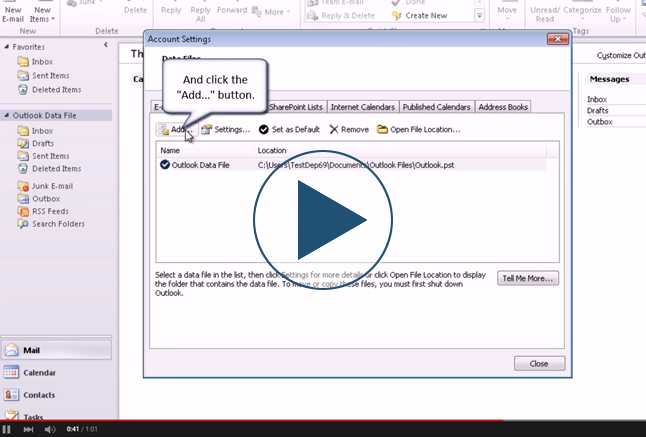
Task: Click New E-mail ribbon button
Action: (x=13, y=12)
